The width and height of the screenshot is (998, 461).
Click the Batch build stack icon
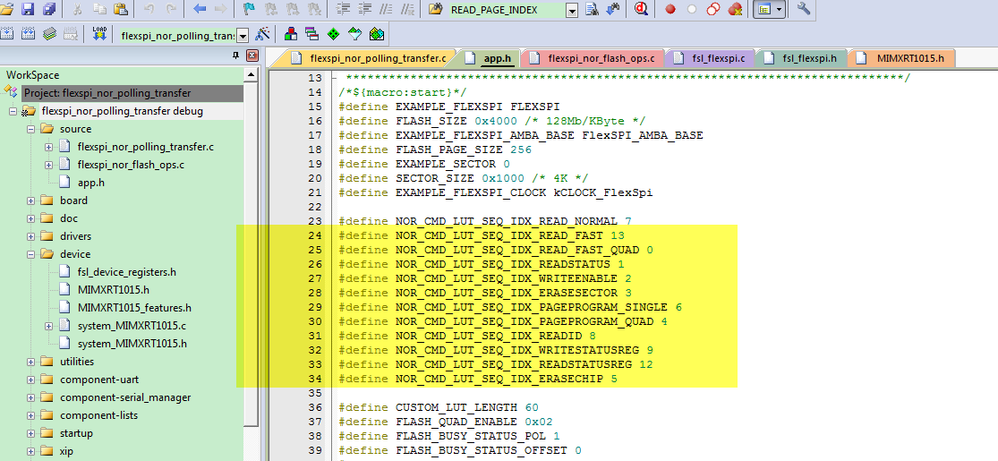tap(50, 34)
